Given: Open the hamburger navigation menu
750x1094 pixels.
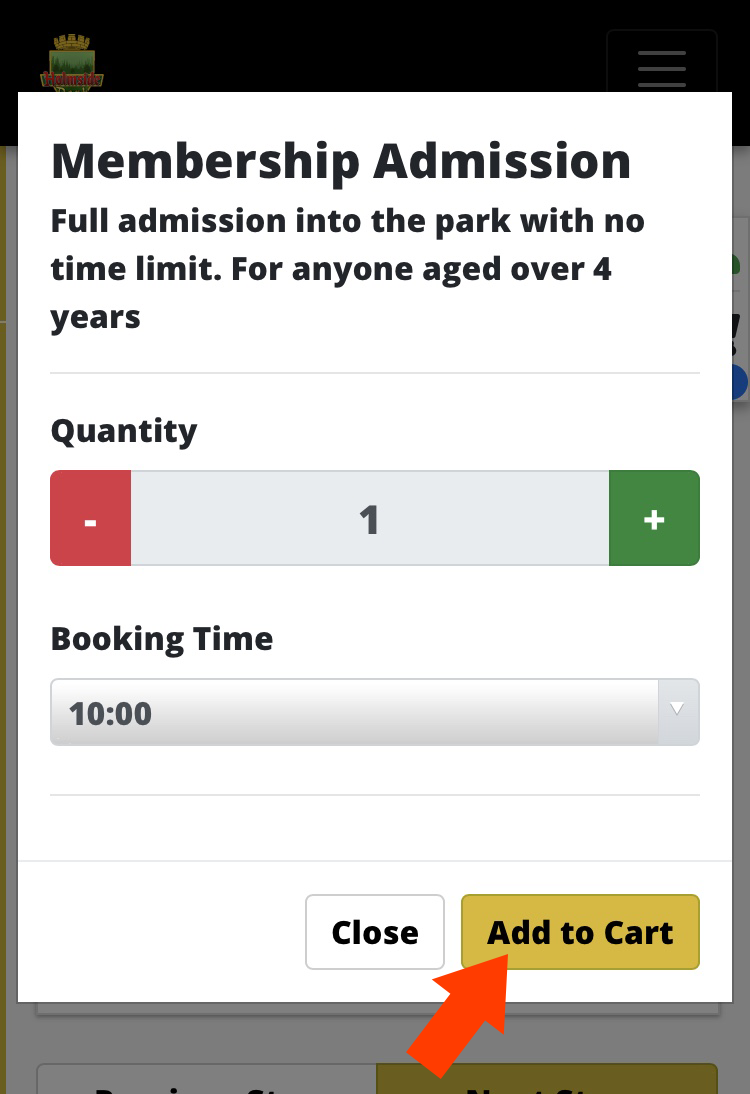Looking at the screenshot, I should pyautogui.click(x=661, y=61).
